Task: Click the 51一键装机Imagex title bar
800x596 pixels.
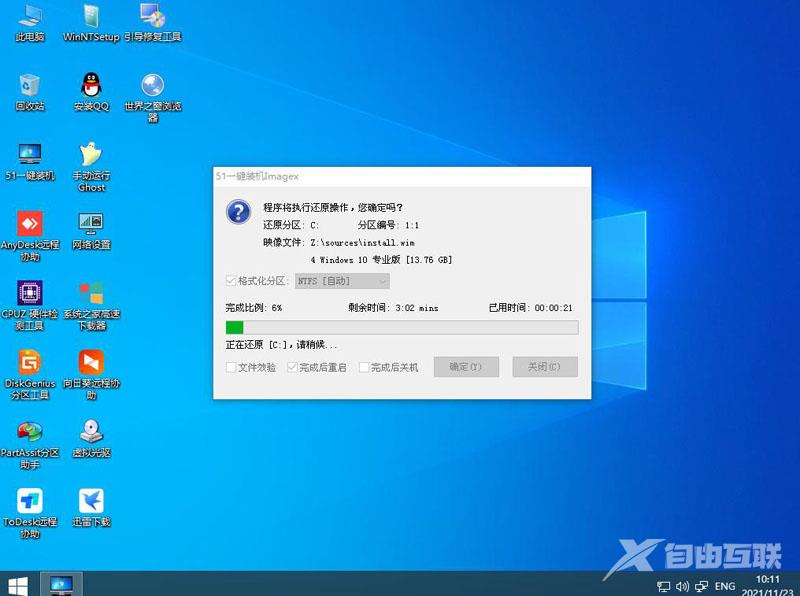Action: point(402,177)
